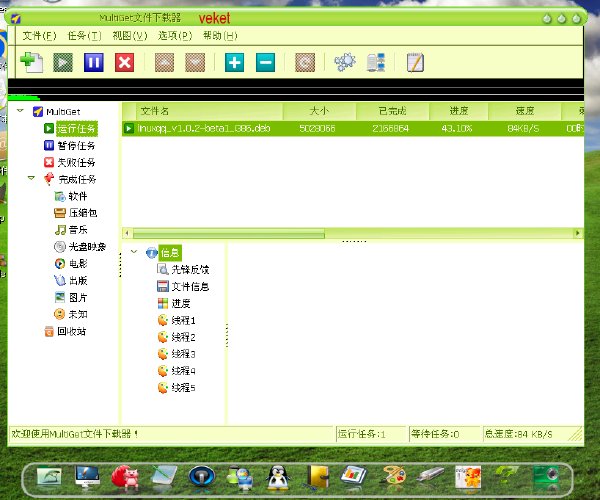Open the 图片 category

click(78, 297)
